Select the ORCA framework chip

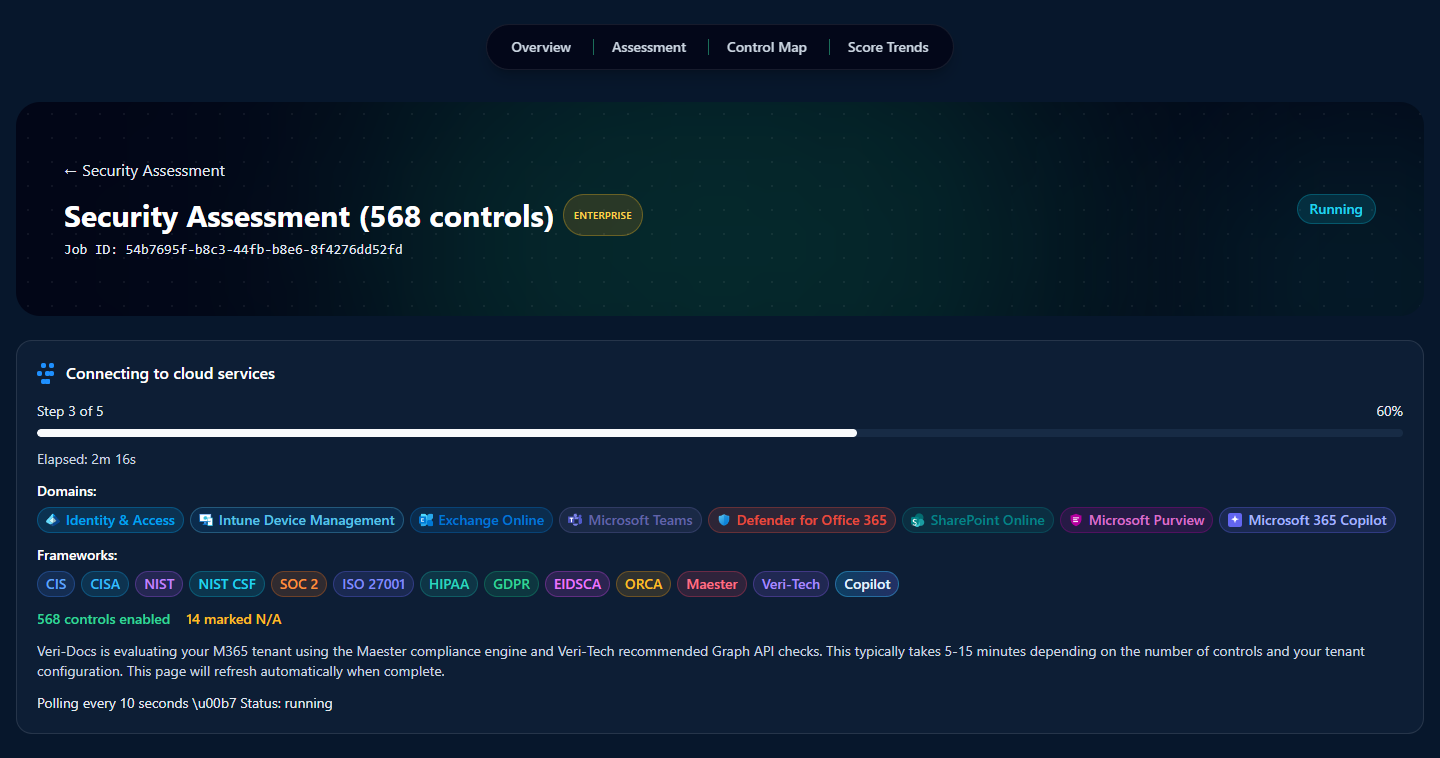click(644, 584)
